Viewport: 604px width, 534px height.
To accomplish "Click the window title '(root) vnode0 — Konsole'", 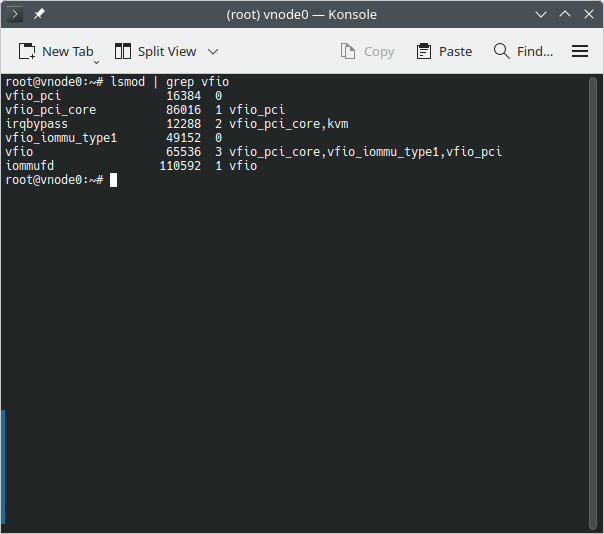I will click(302, 15).
